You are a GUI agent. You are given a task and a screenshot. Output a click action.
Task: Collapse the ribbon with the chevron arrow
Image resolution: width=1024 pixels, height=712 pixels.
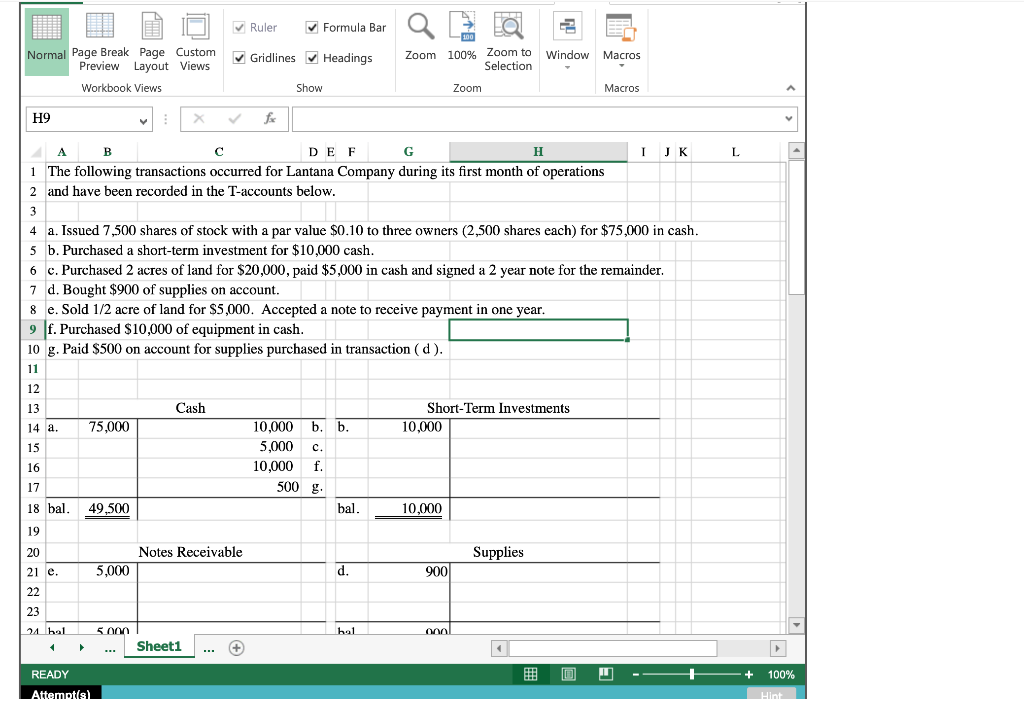(x=790, y=87)
